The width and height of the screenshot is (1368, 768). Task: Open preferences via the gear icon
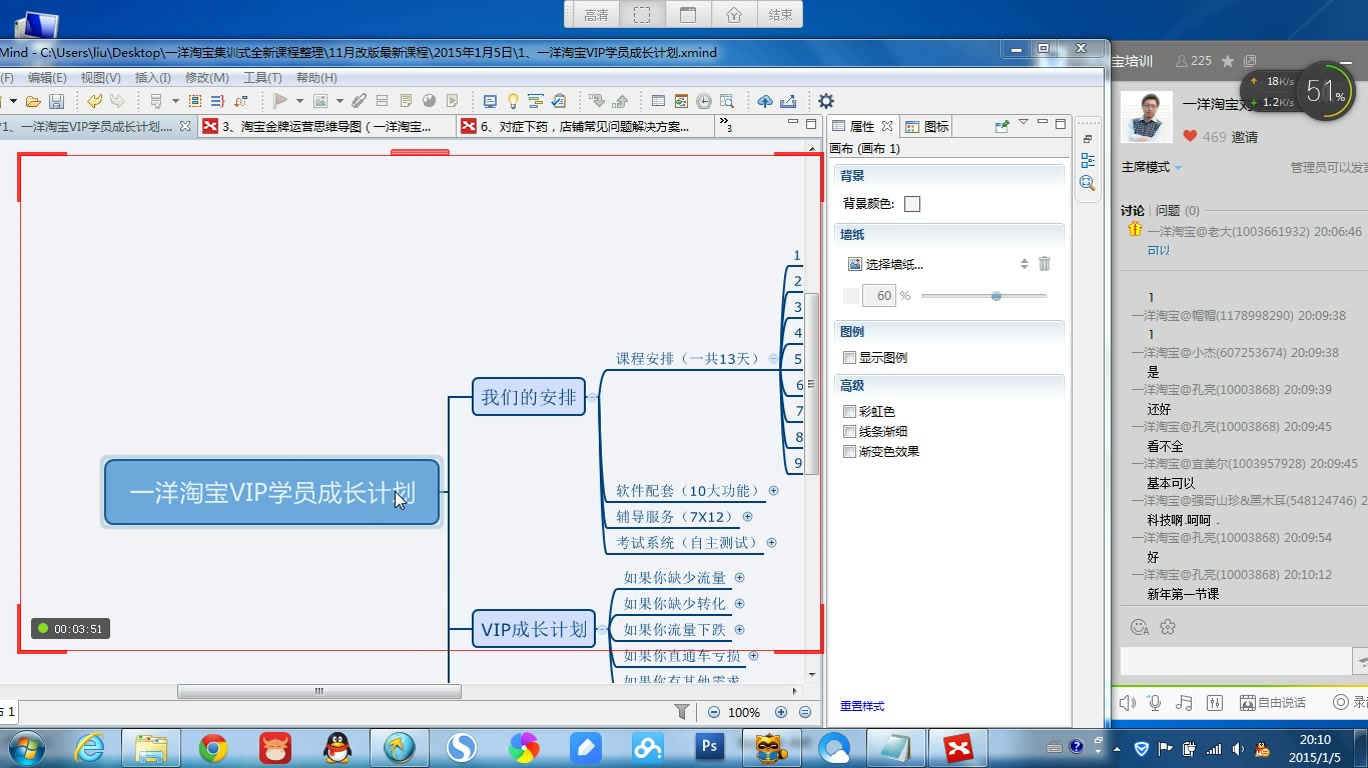[826, 101]
